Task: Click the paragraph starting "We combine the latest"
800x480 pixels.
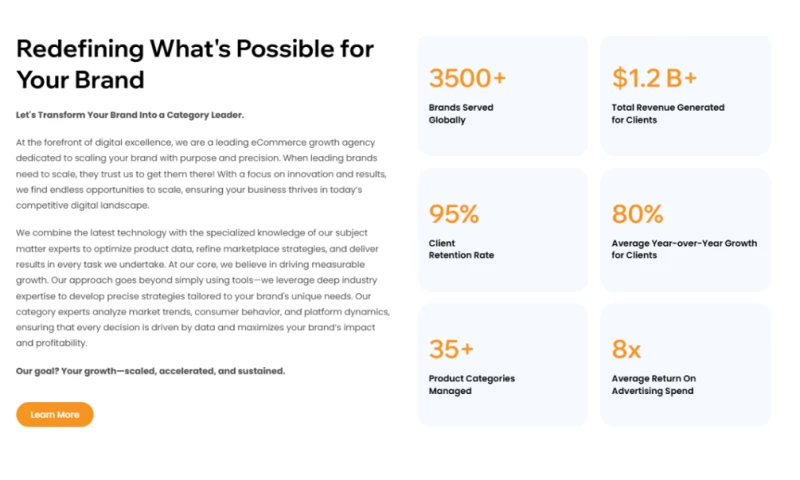Action: [202, 288]
